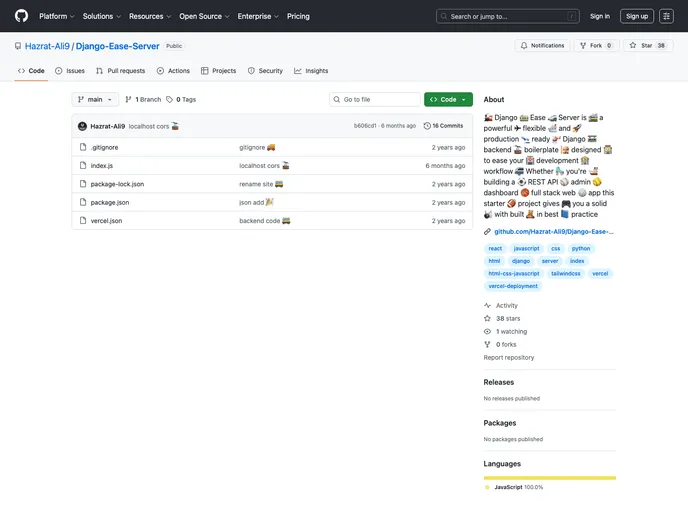Image resolution: width=688 pixels, height=512 pixels.
Task: Click the Sign up button
Action: pos(637,16)
